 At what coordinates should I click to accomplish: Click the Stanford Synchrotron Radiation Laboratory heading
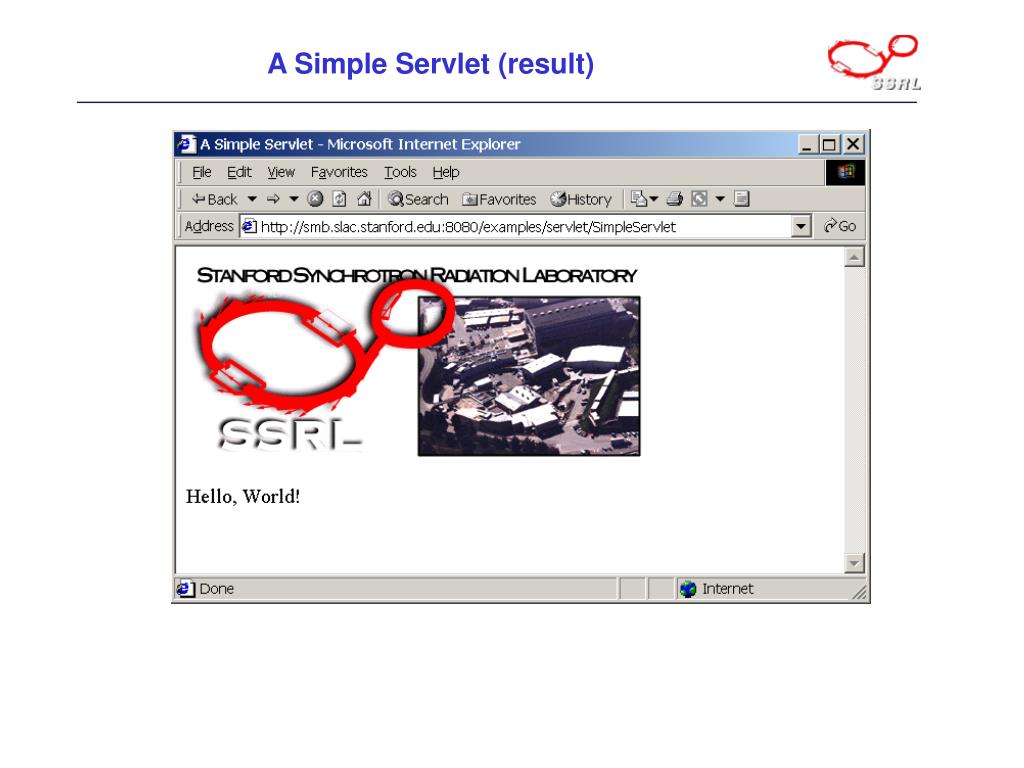(417, 276)
